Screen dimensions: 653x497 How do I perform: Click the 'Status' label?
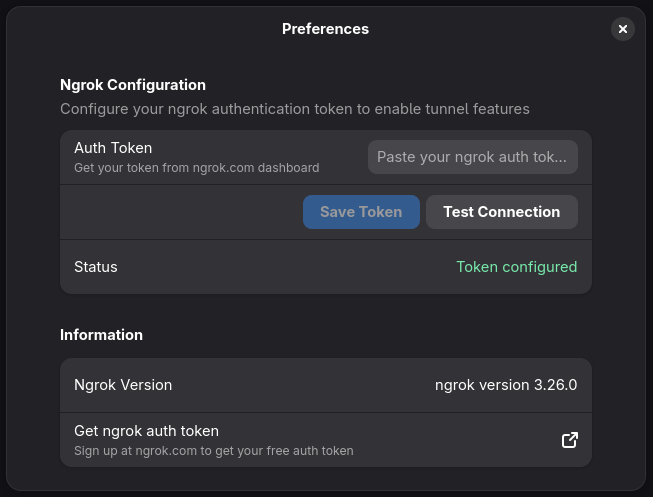(96, 267)
